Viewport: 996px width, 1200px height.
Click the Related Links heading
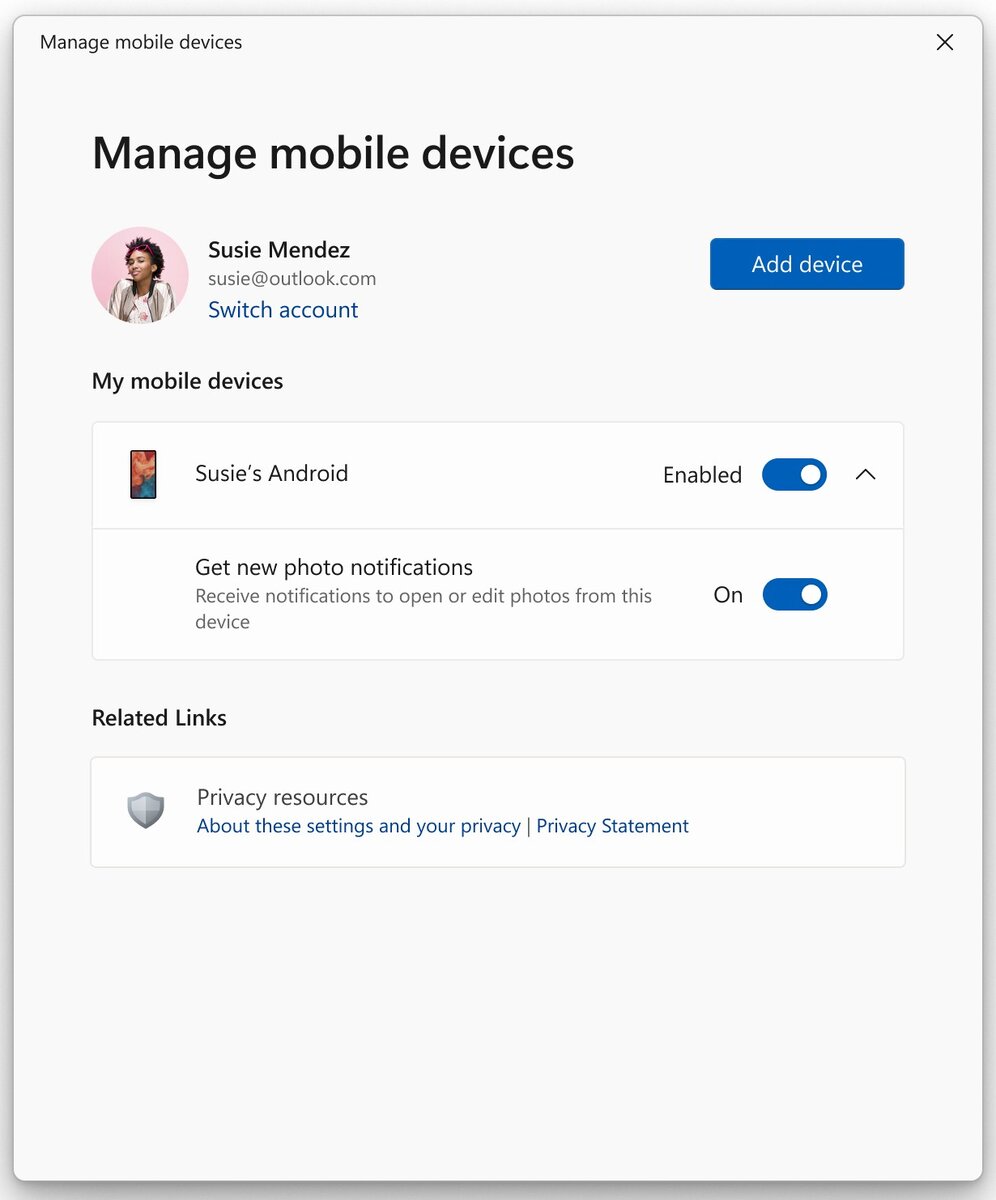(x=159, y=718)
